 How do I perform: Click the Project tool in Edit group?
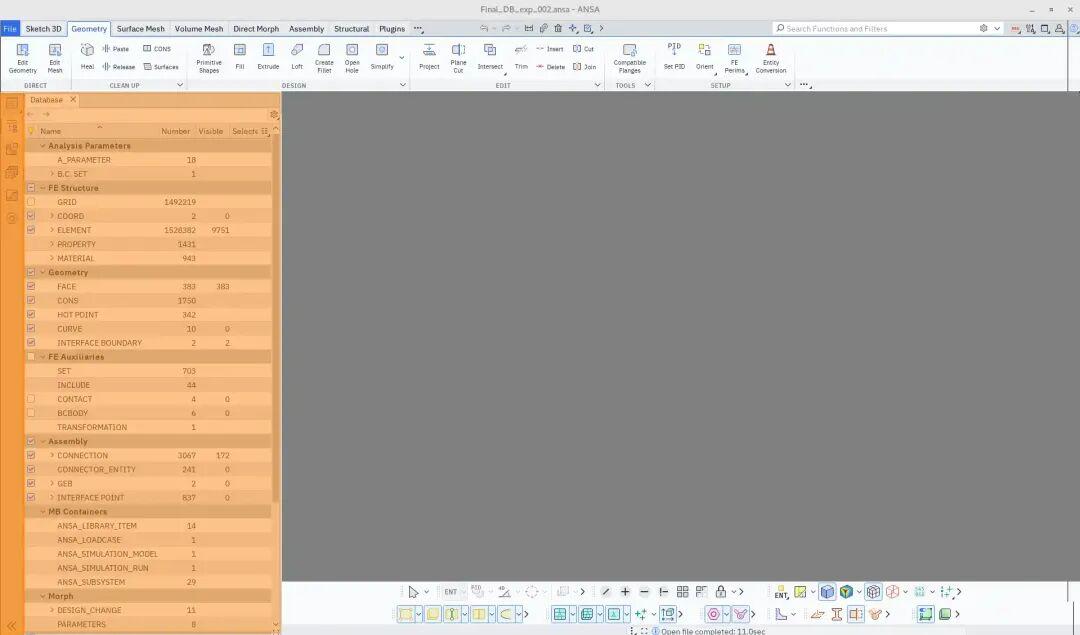coord(429,58)
